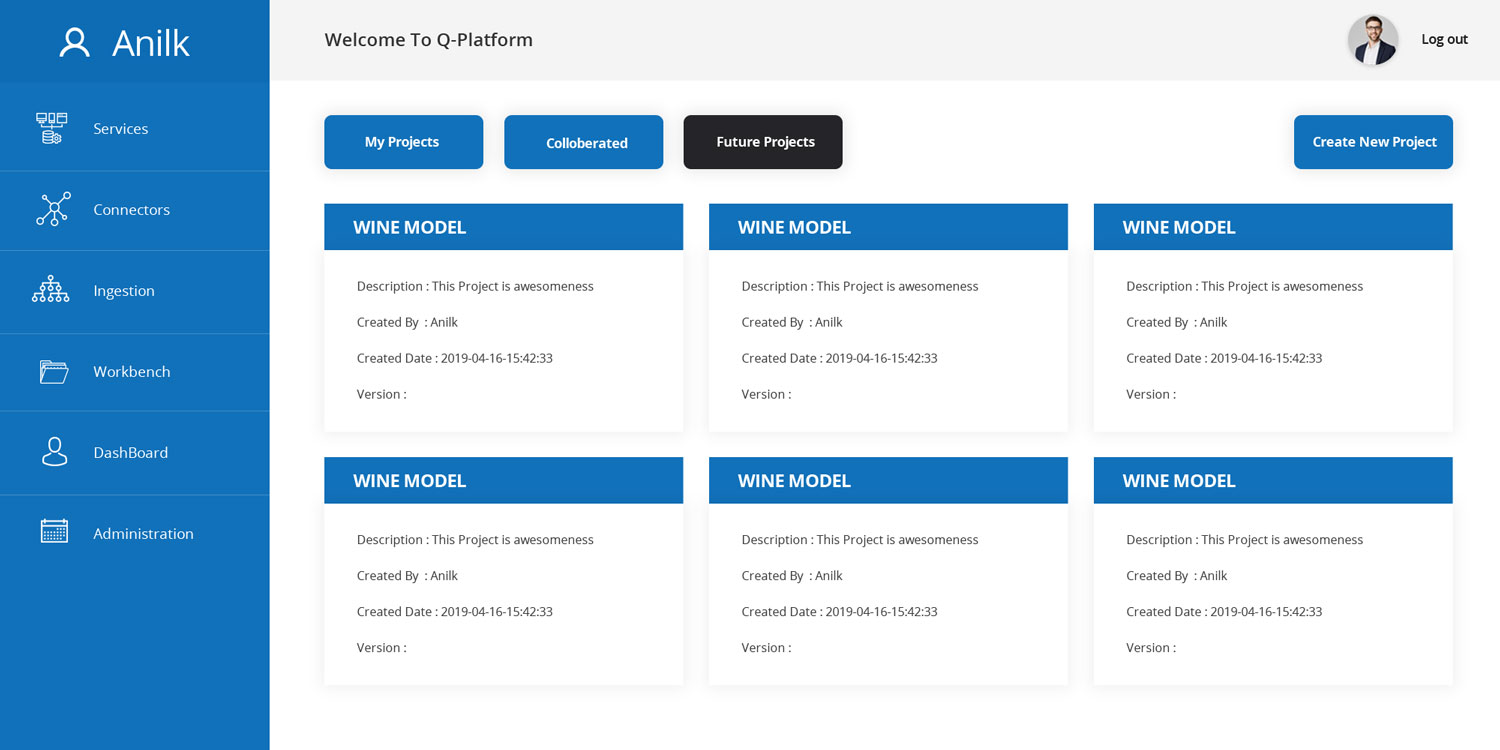Open the Colloberated tab
This screenshot has height=750, width=1500.
pos(584,142)
